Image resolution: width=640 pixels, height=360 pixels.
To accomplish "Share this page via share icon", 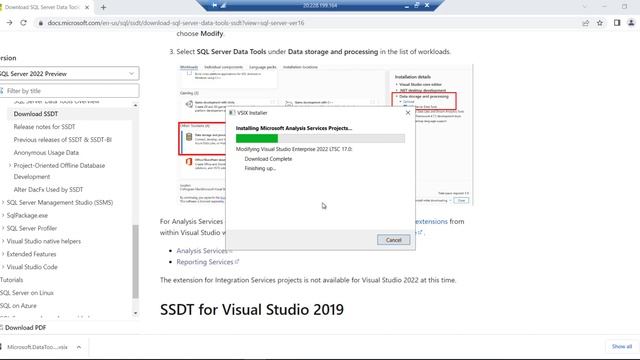I will [x=586, y=23].
